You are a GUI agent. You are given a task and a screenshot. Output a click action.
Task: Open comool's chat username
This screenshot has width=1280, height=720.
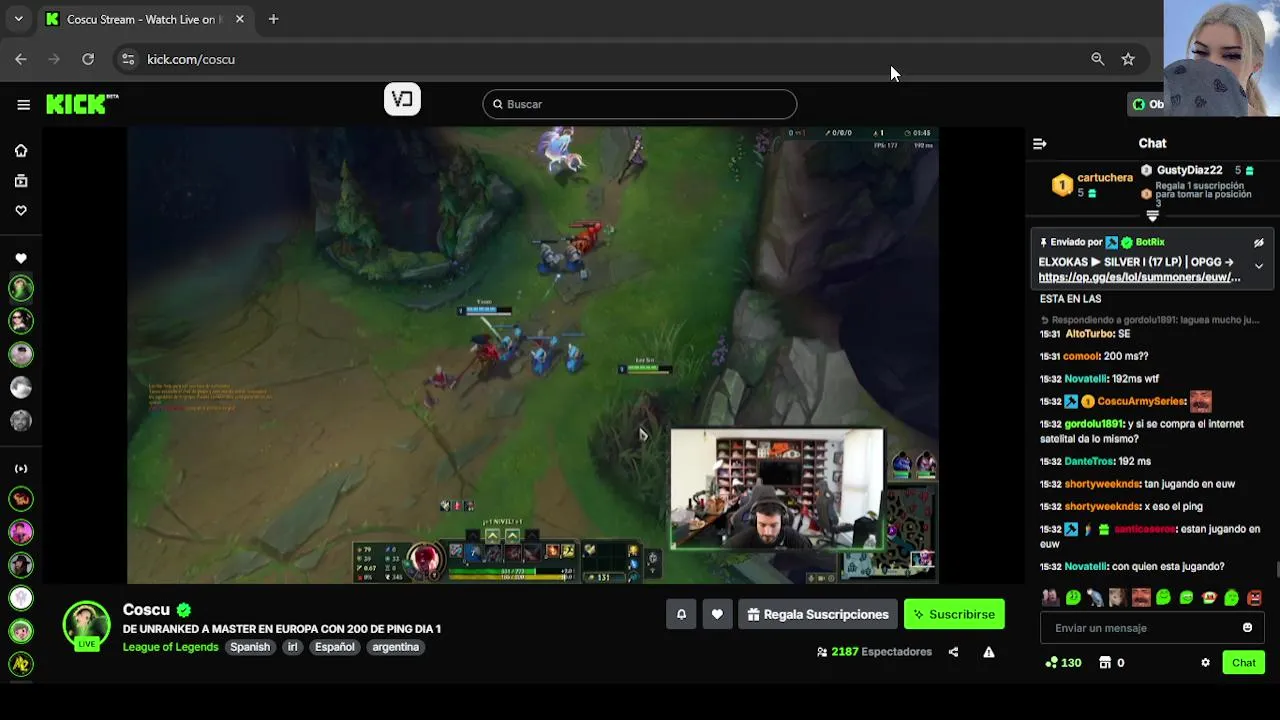(1081, 356)
